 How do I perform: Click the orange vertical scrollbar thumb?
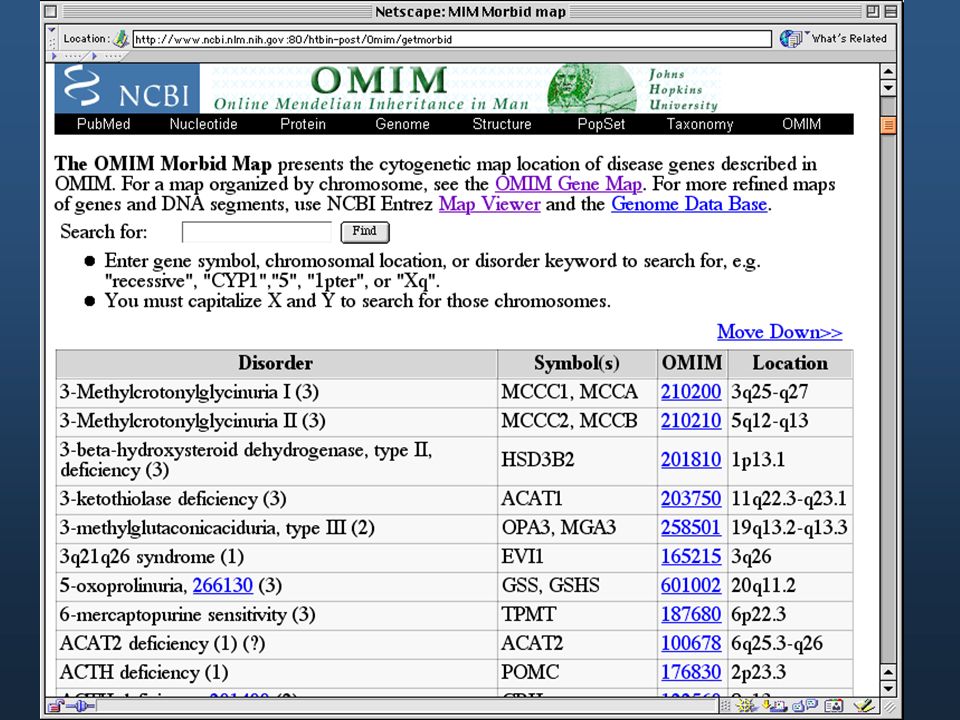tap(888, 126)
